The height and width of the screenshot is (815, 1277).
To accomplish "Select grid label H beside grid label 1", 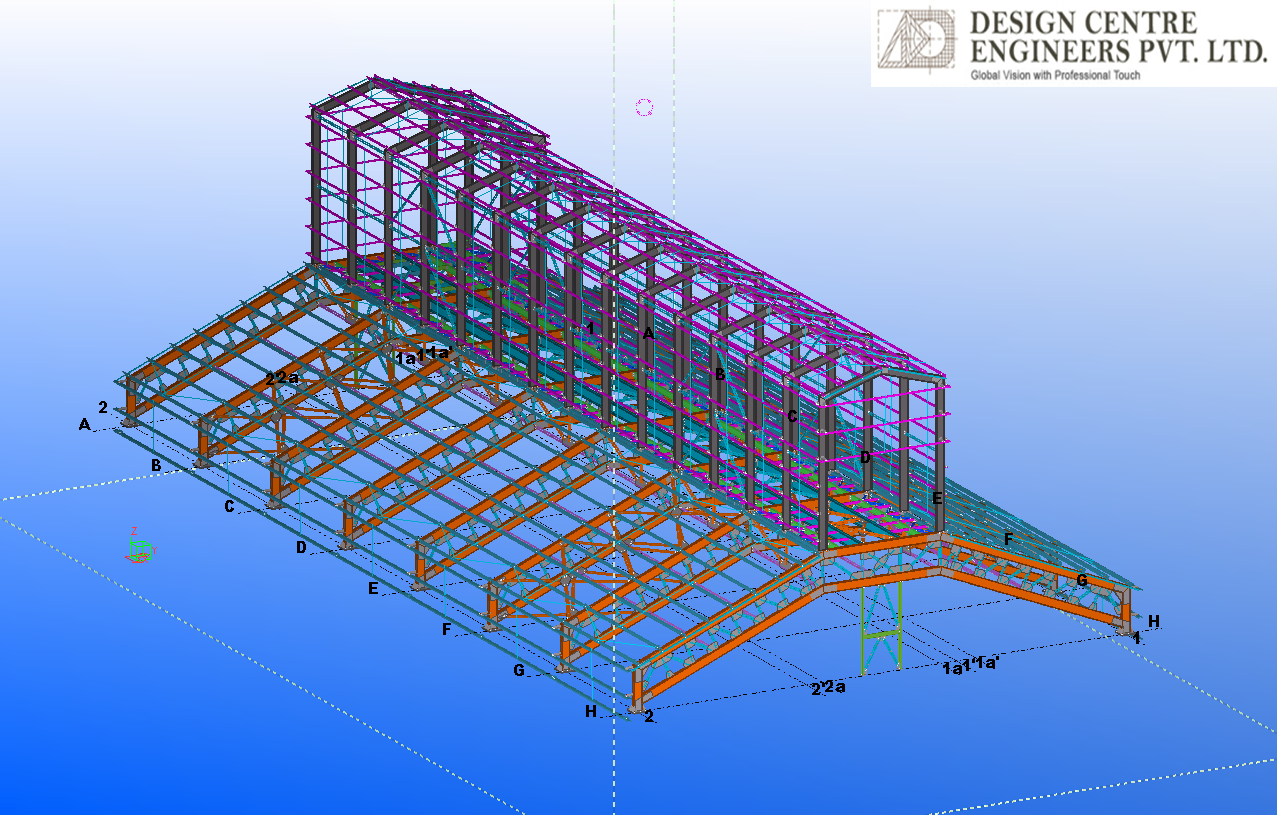I will [1154, 621].
